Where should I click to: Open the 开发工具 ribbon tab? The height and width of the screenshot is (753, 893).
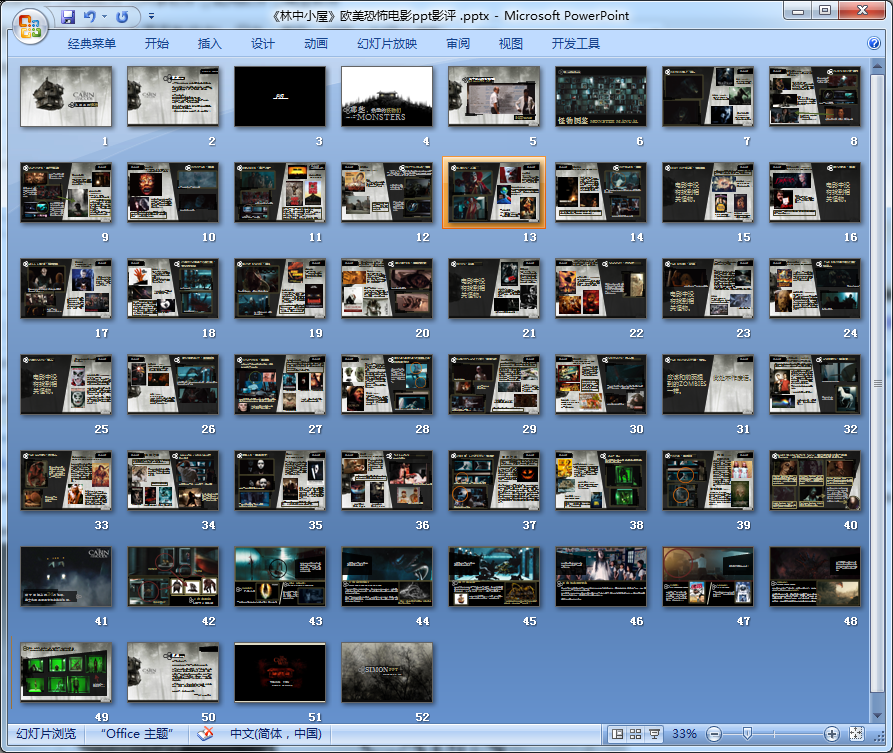(576, 44)
